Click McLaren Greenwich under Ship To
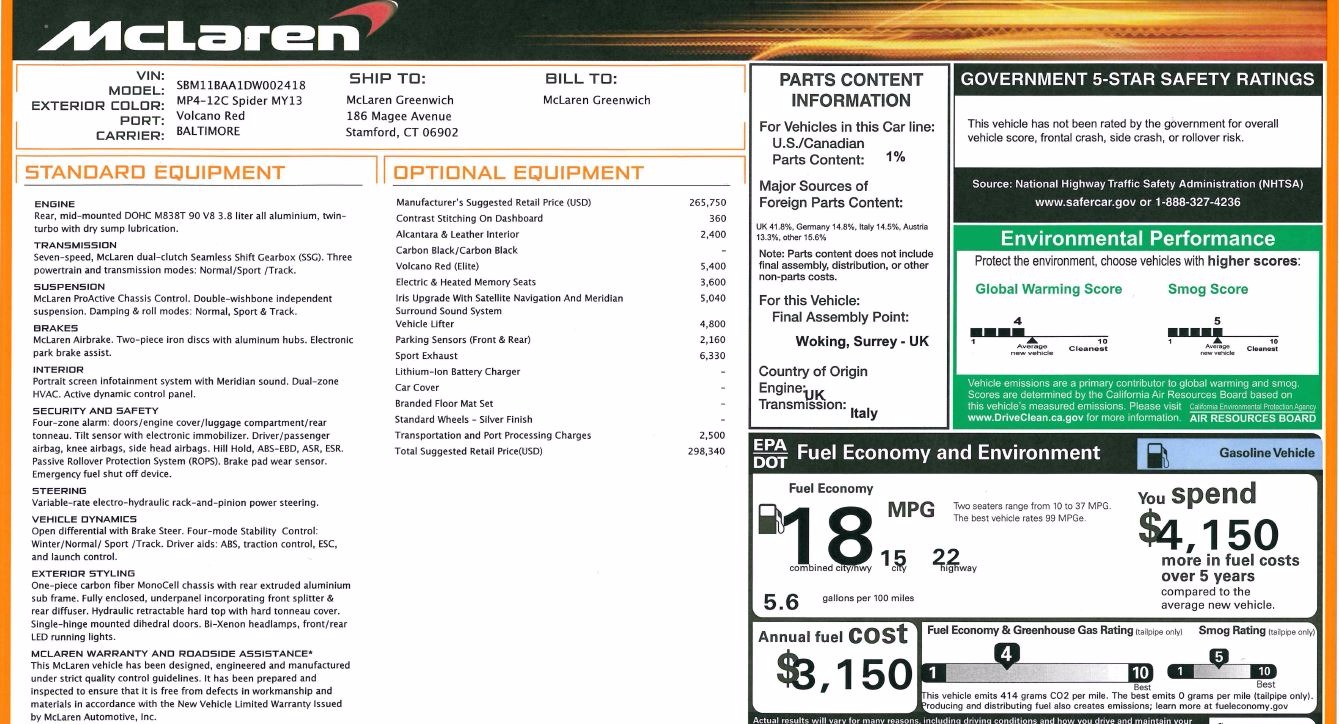Screen dimensions: 1339x724 400,100
